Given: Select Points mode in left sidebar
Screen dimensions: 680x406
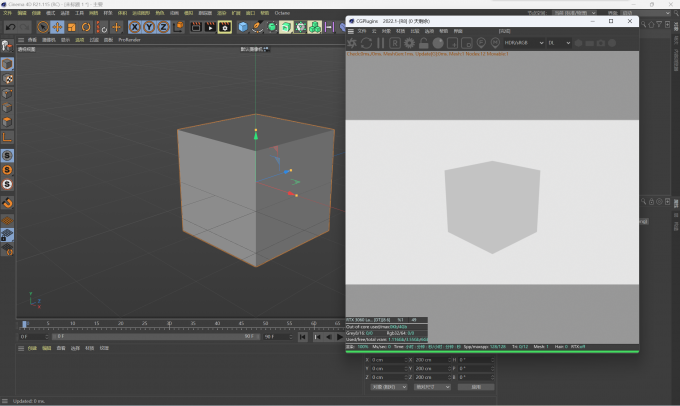Looking at the screenshot, I should 7,93.
